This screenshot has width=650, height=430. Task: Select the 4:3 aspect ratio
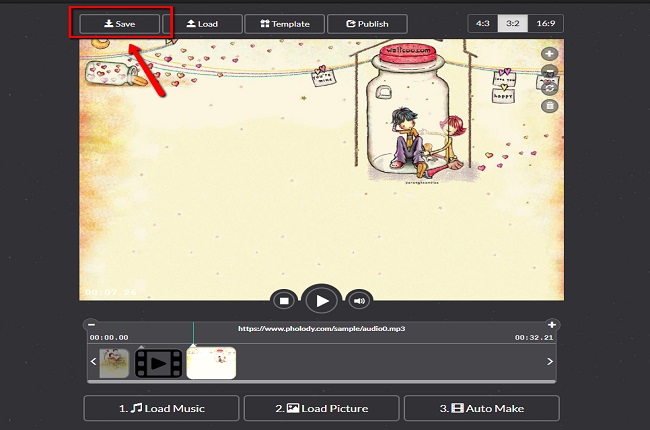click(x=483, y=24)
